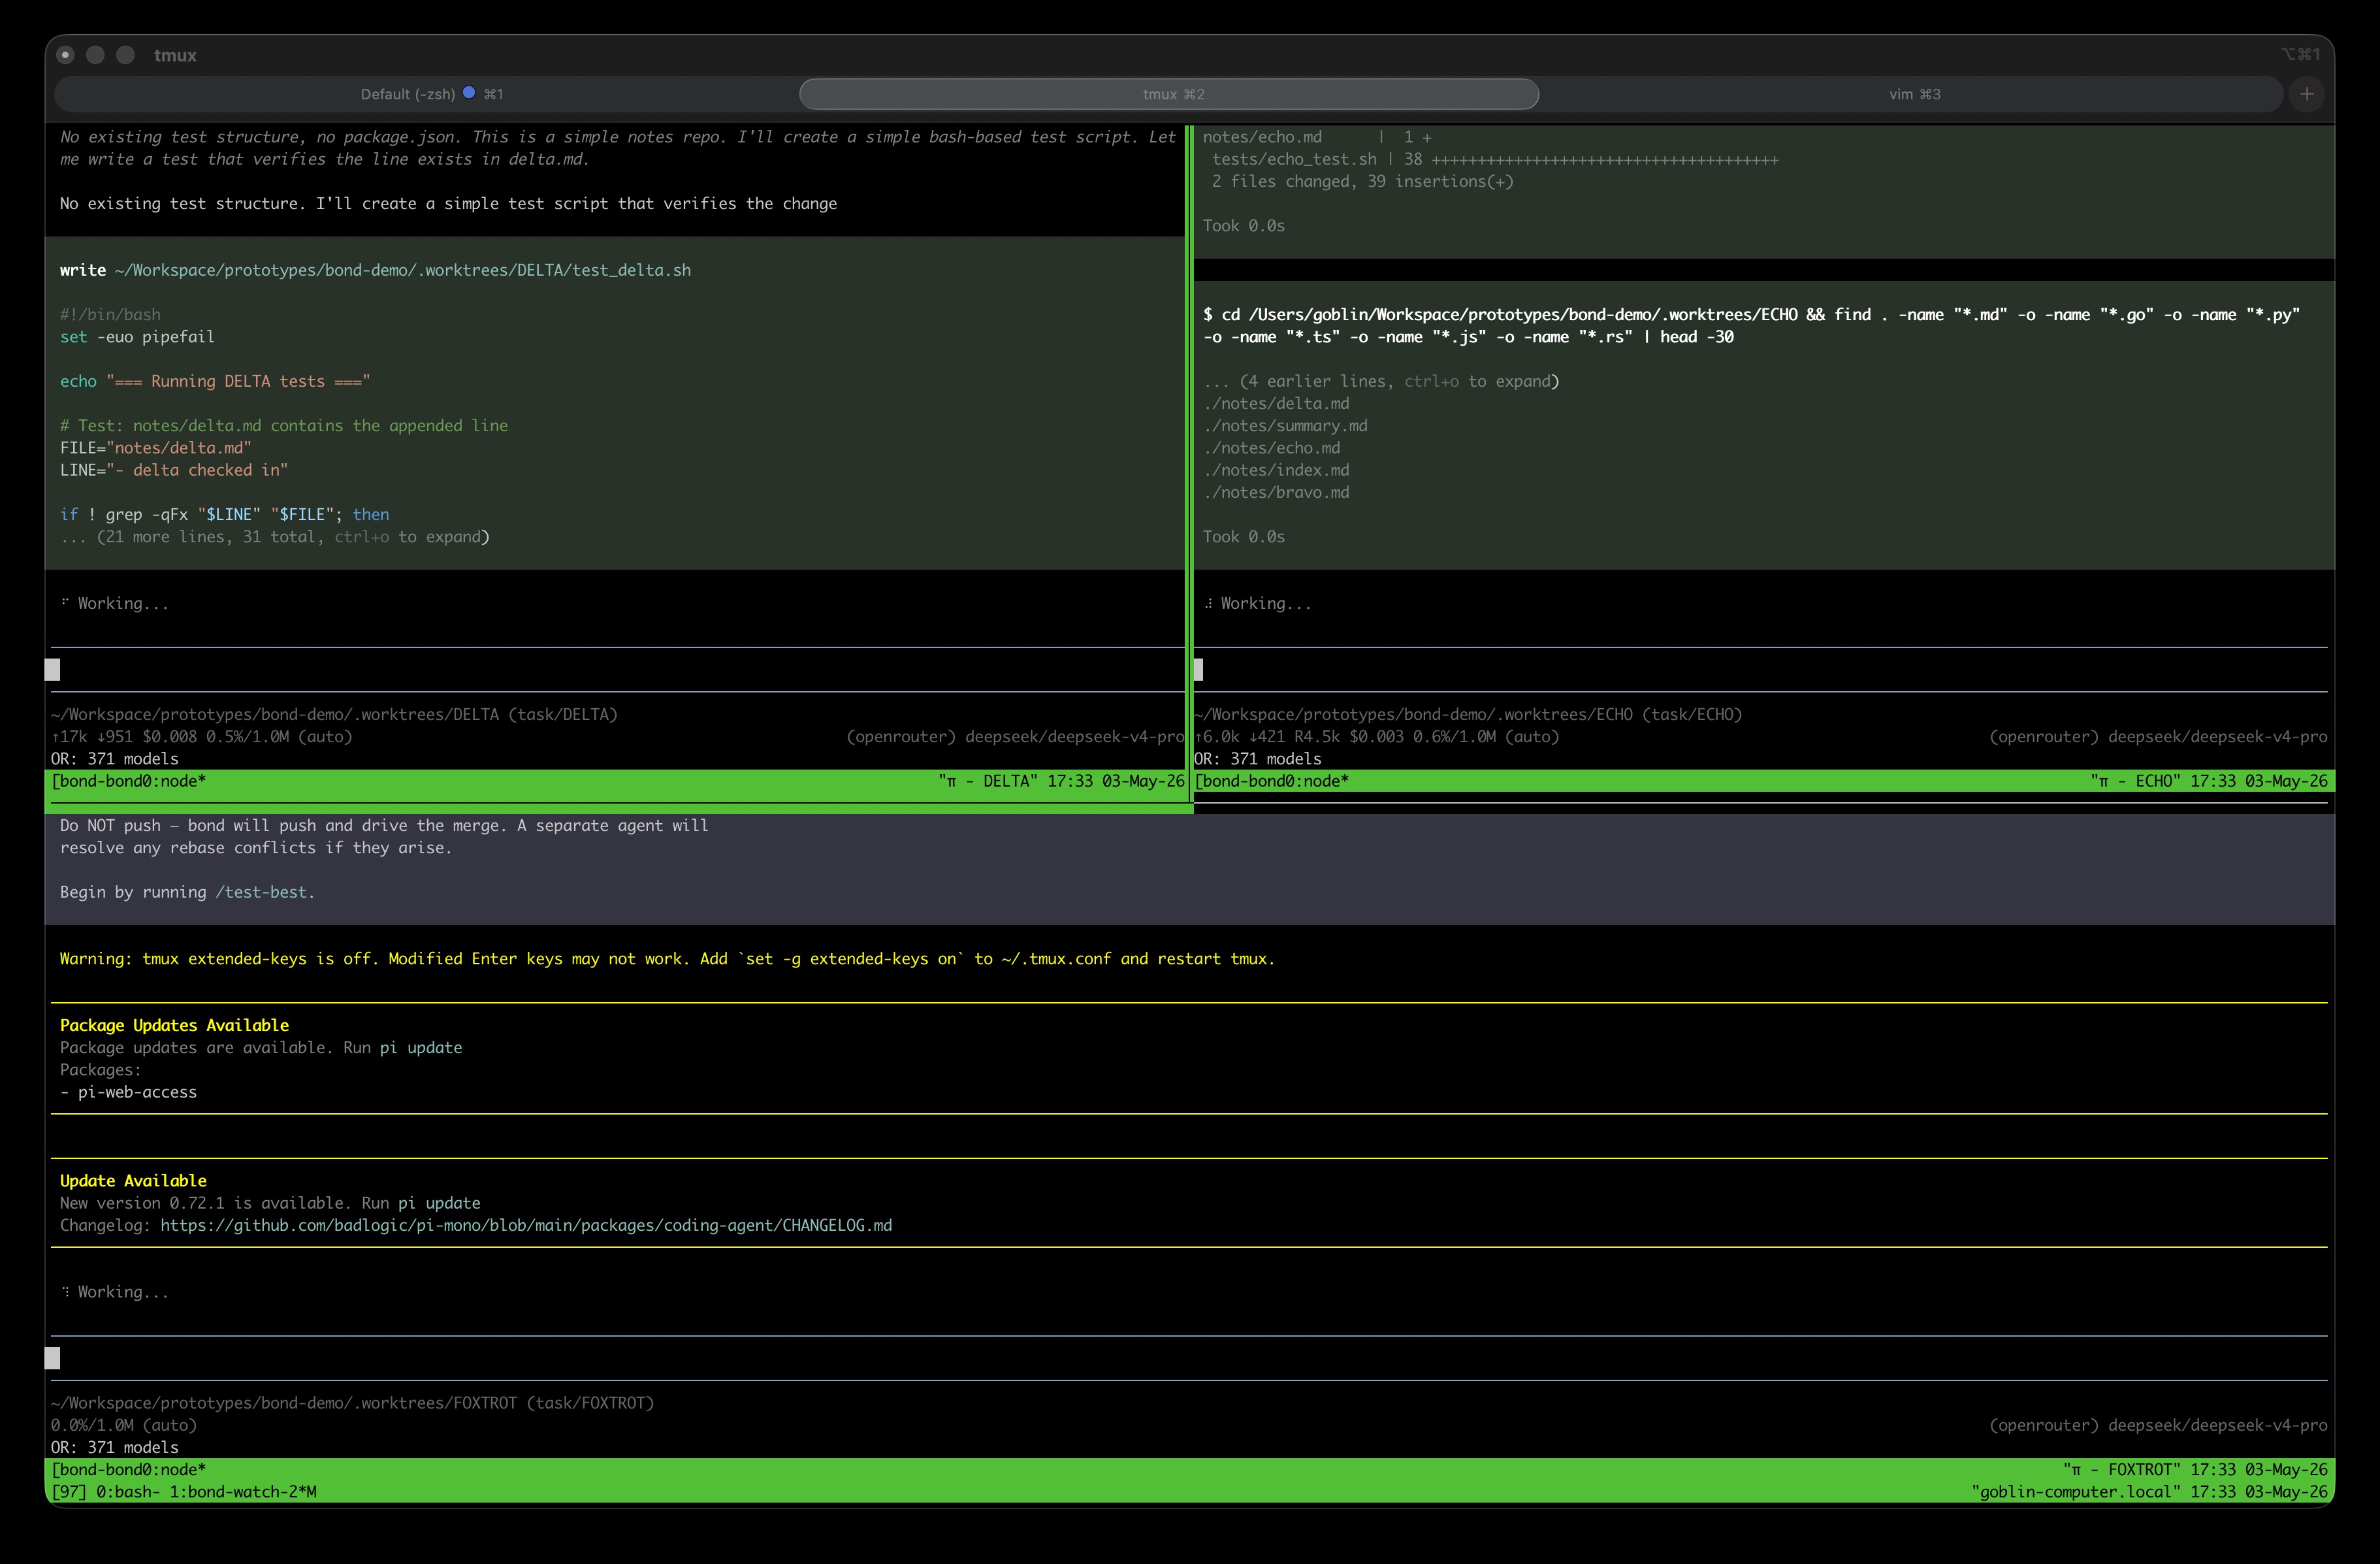Screen dimensions: 2380x1564
Task: Click the FOXTROT worktree path (task/FOXTROT)
Action: (352, 1403)
